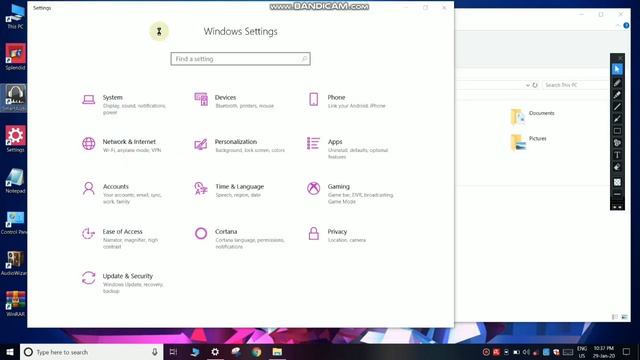
Task: Open the Cortana settings category
Action: click(239, 238)
